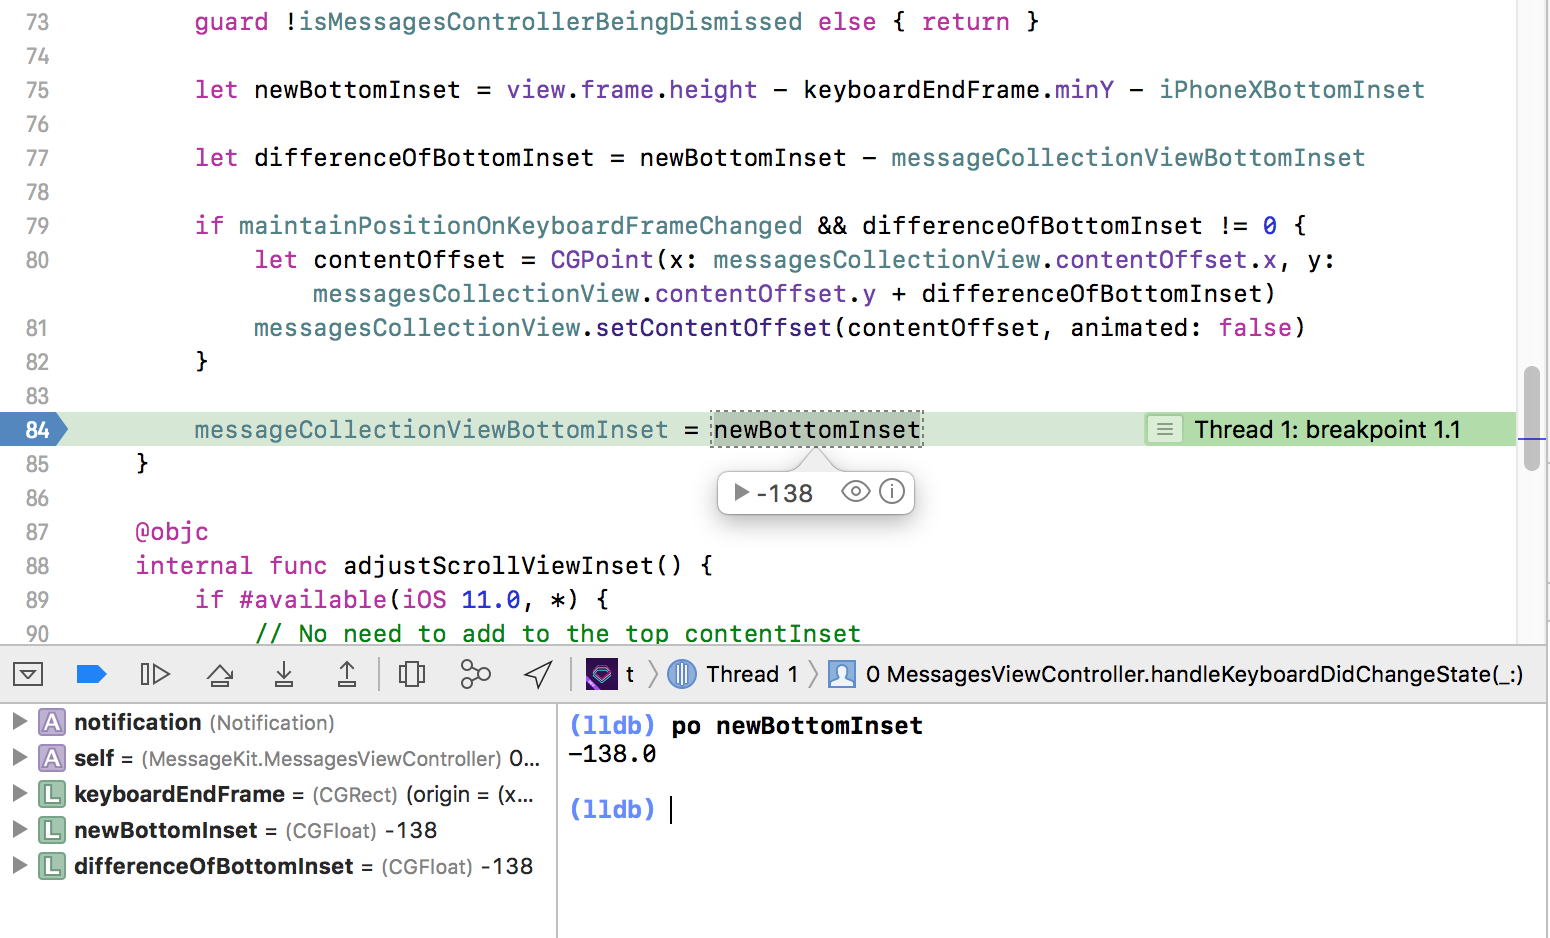
Task: Select the differenceOfBottomInset local variable icon
Action: point(52,866)
